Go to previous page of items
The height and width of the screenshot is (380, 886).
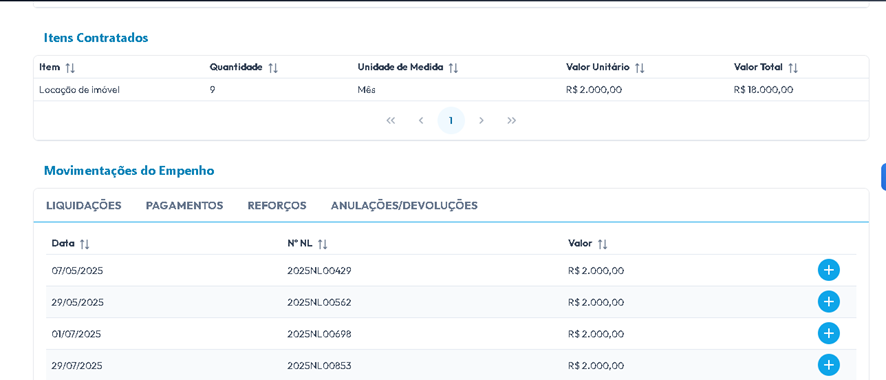coord(420,120)
